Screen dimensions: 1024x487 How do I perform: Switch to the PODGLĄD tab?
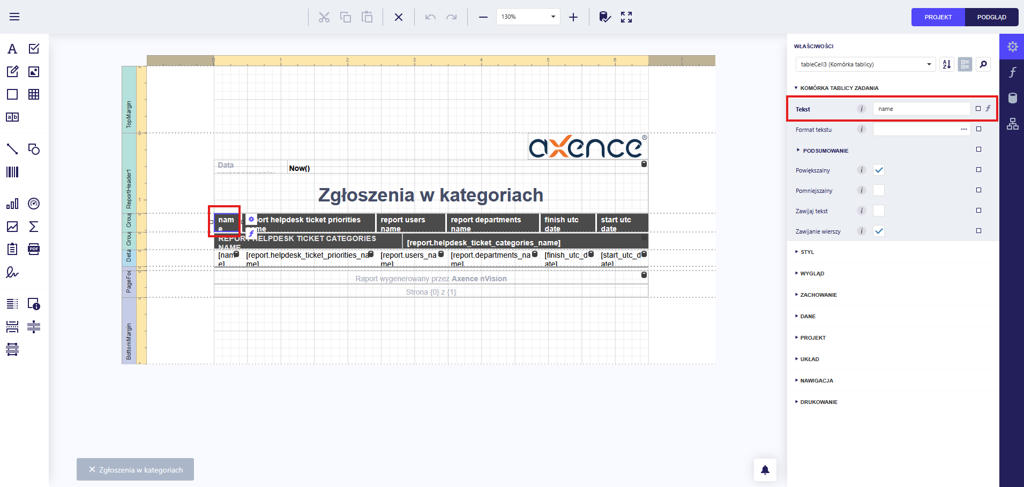pos(991,17)
